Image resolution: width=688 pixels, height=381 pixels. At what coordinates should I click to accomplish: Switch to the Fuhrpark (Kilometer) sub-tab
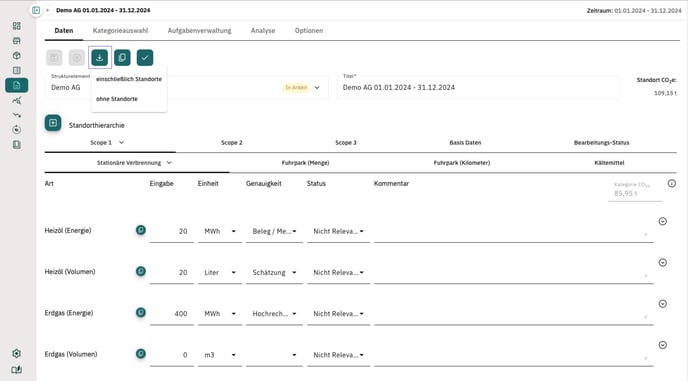462,163
